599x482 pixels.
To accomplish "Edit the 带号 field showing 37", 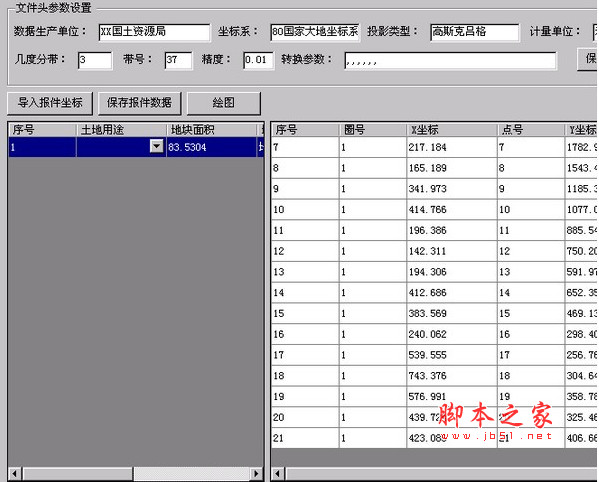I will tap(178, 60).
